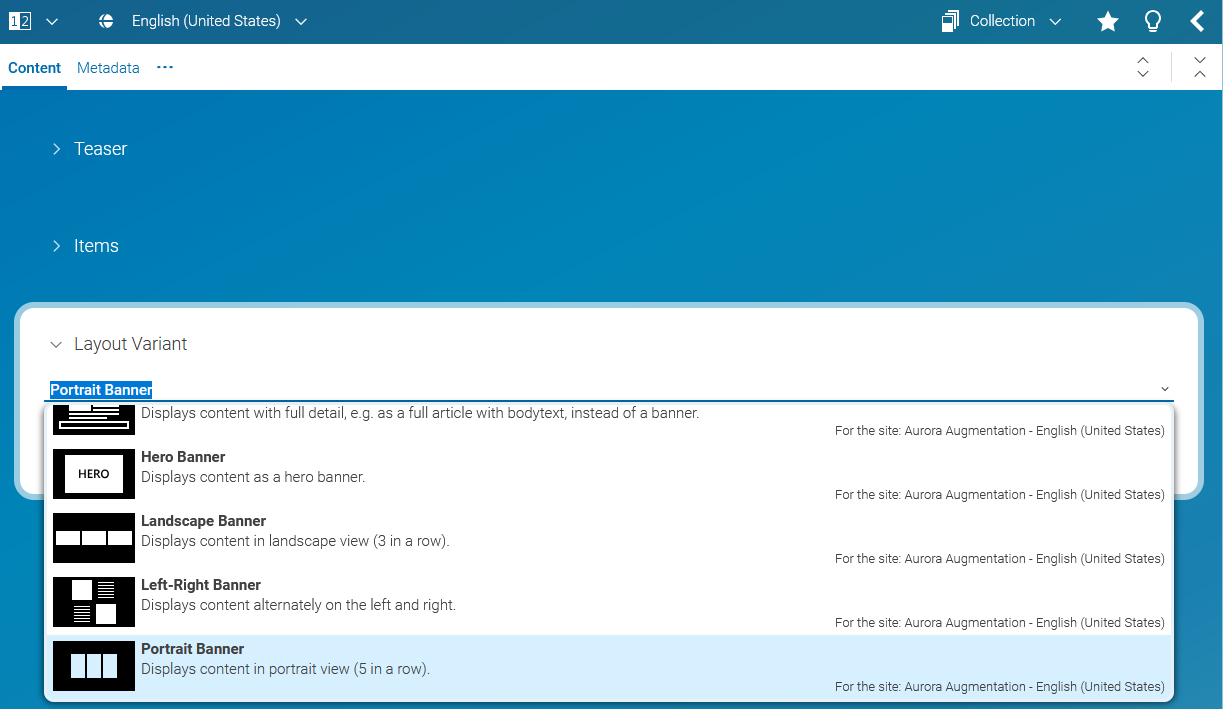Click the globe locale icon

coord(106,21)
